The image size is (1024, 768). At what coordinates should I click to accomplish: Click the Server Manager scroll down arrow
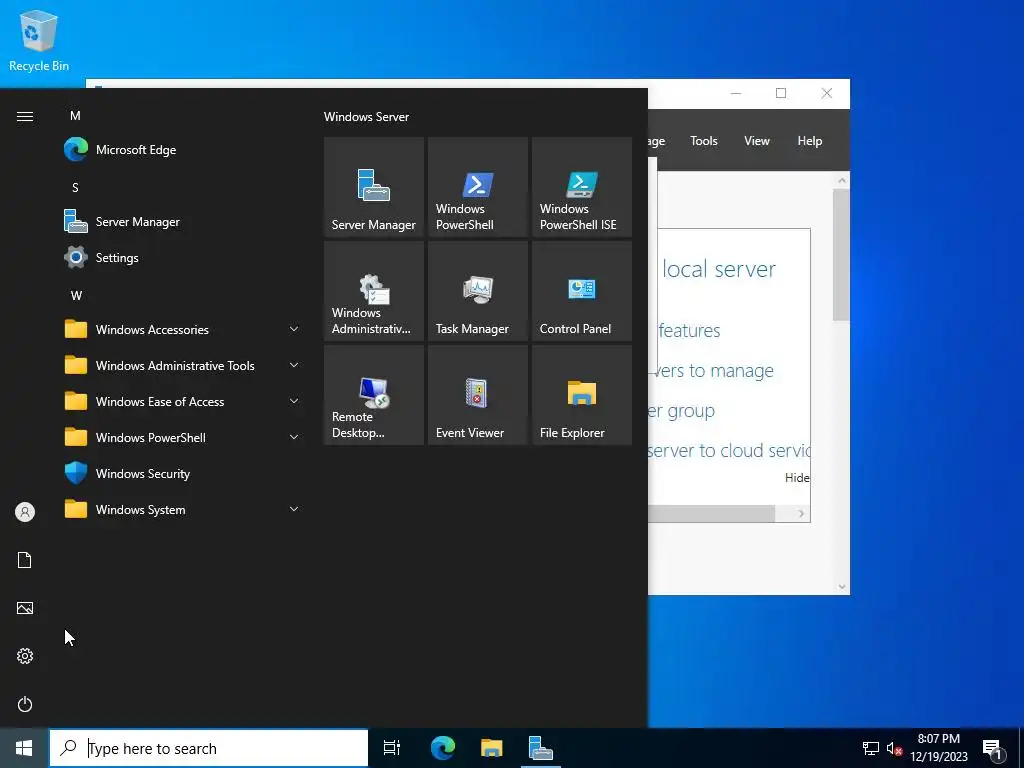(x=841, y=586)
